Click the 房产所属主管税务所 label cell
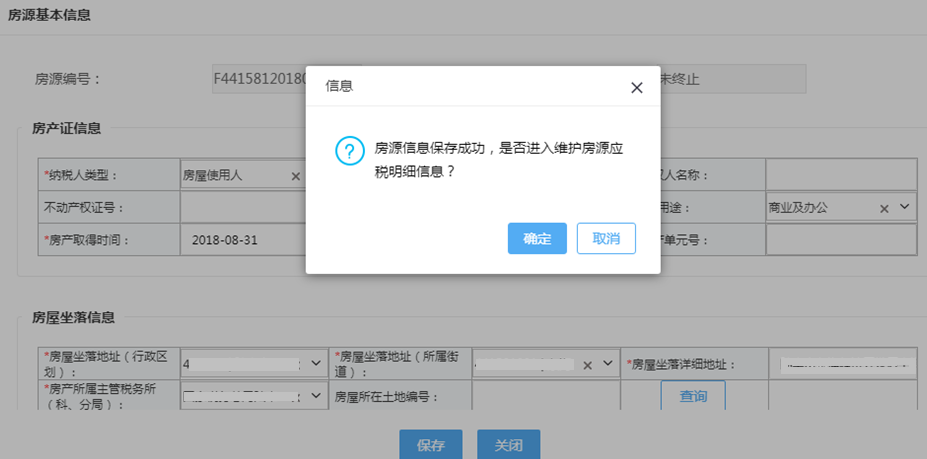Screen dimensions: 927x459 pos(109,396)
